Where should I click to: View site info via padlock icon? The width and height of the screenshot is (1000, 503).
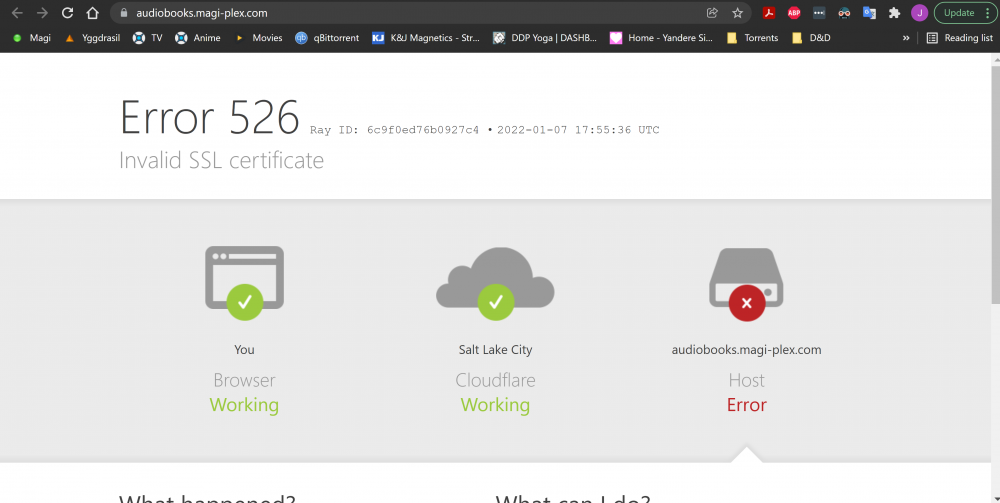124,13
